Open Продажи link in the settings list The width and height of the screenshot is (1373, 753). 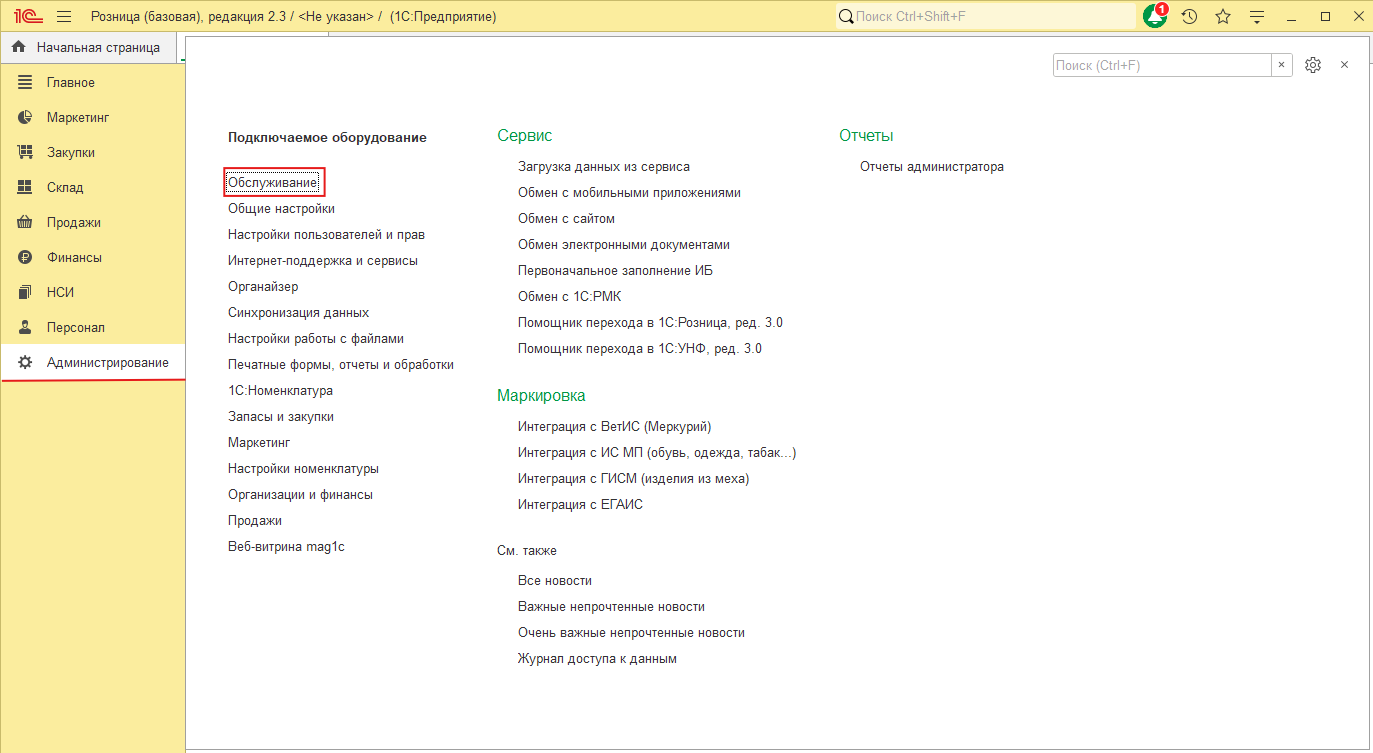coord(255,521)
